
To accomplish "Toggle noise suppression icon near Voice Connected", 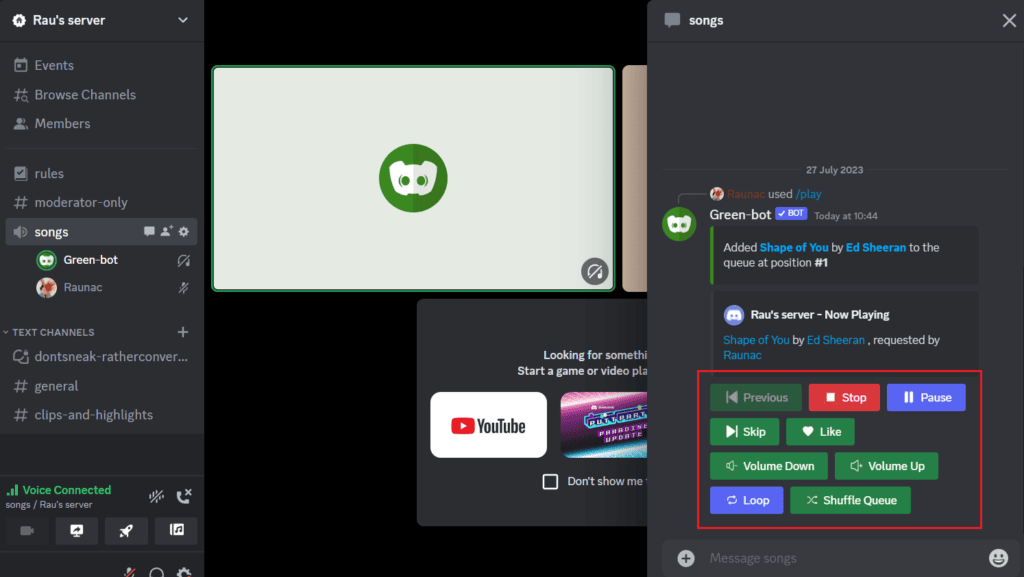I will tap(156, 496).
